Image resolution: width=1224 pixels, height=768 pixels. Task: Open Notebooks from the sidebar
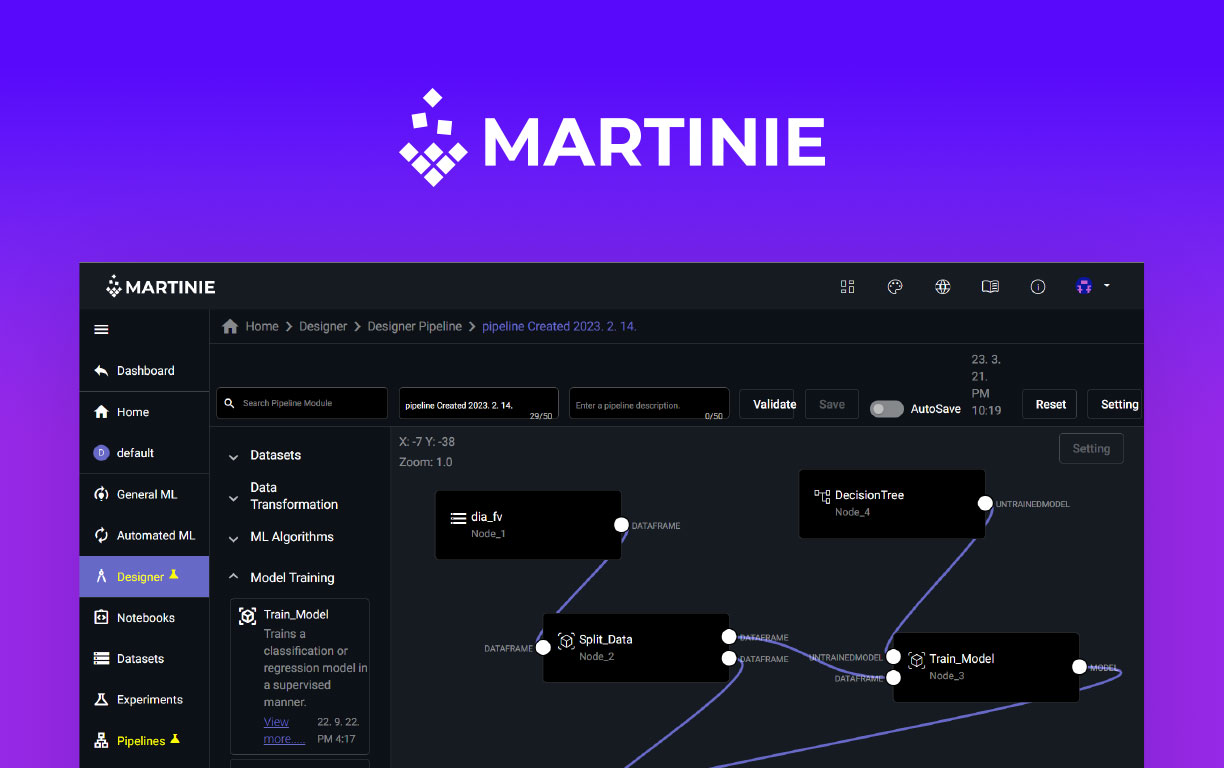pos(145,618)
